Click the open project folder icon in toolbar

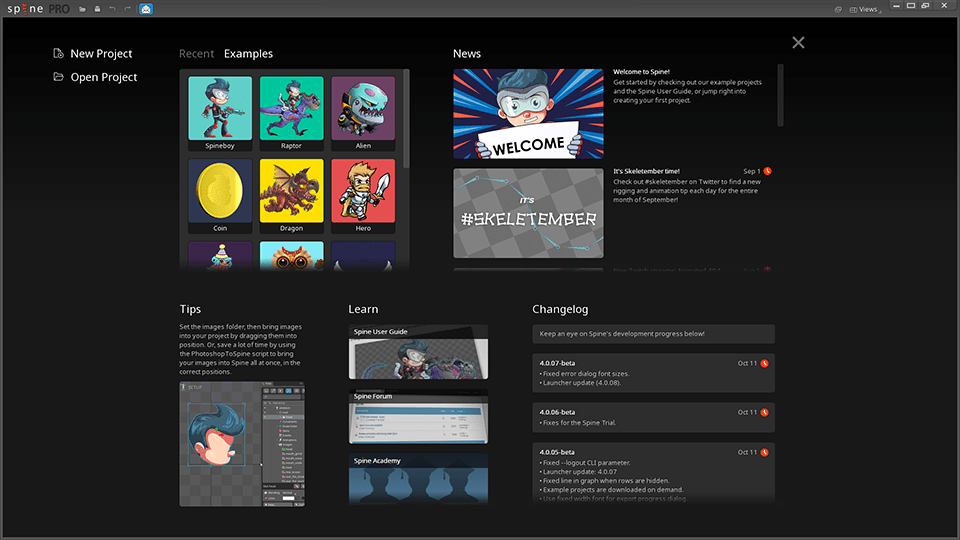(82, 9)
